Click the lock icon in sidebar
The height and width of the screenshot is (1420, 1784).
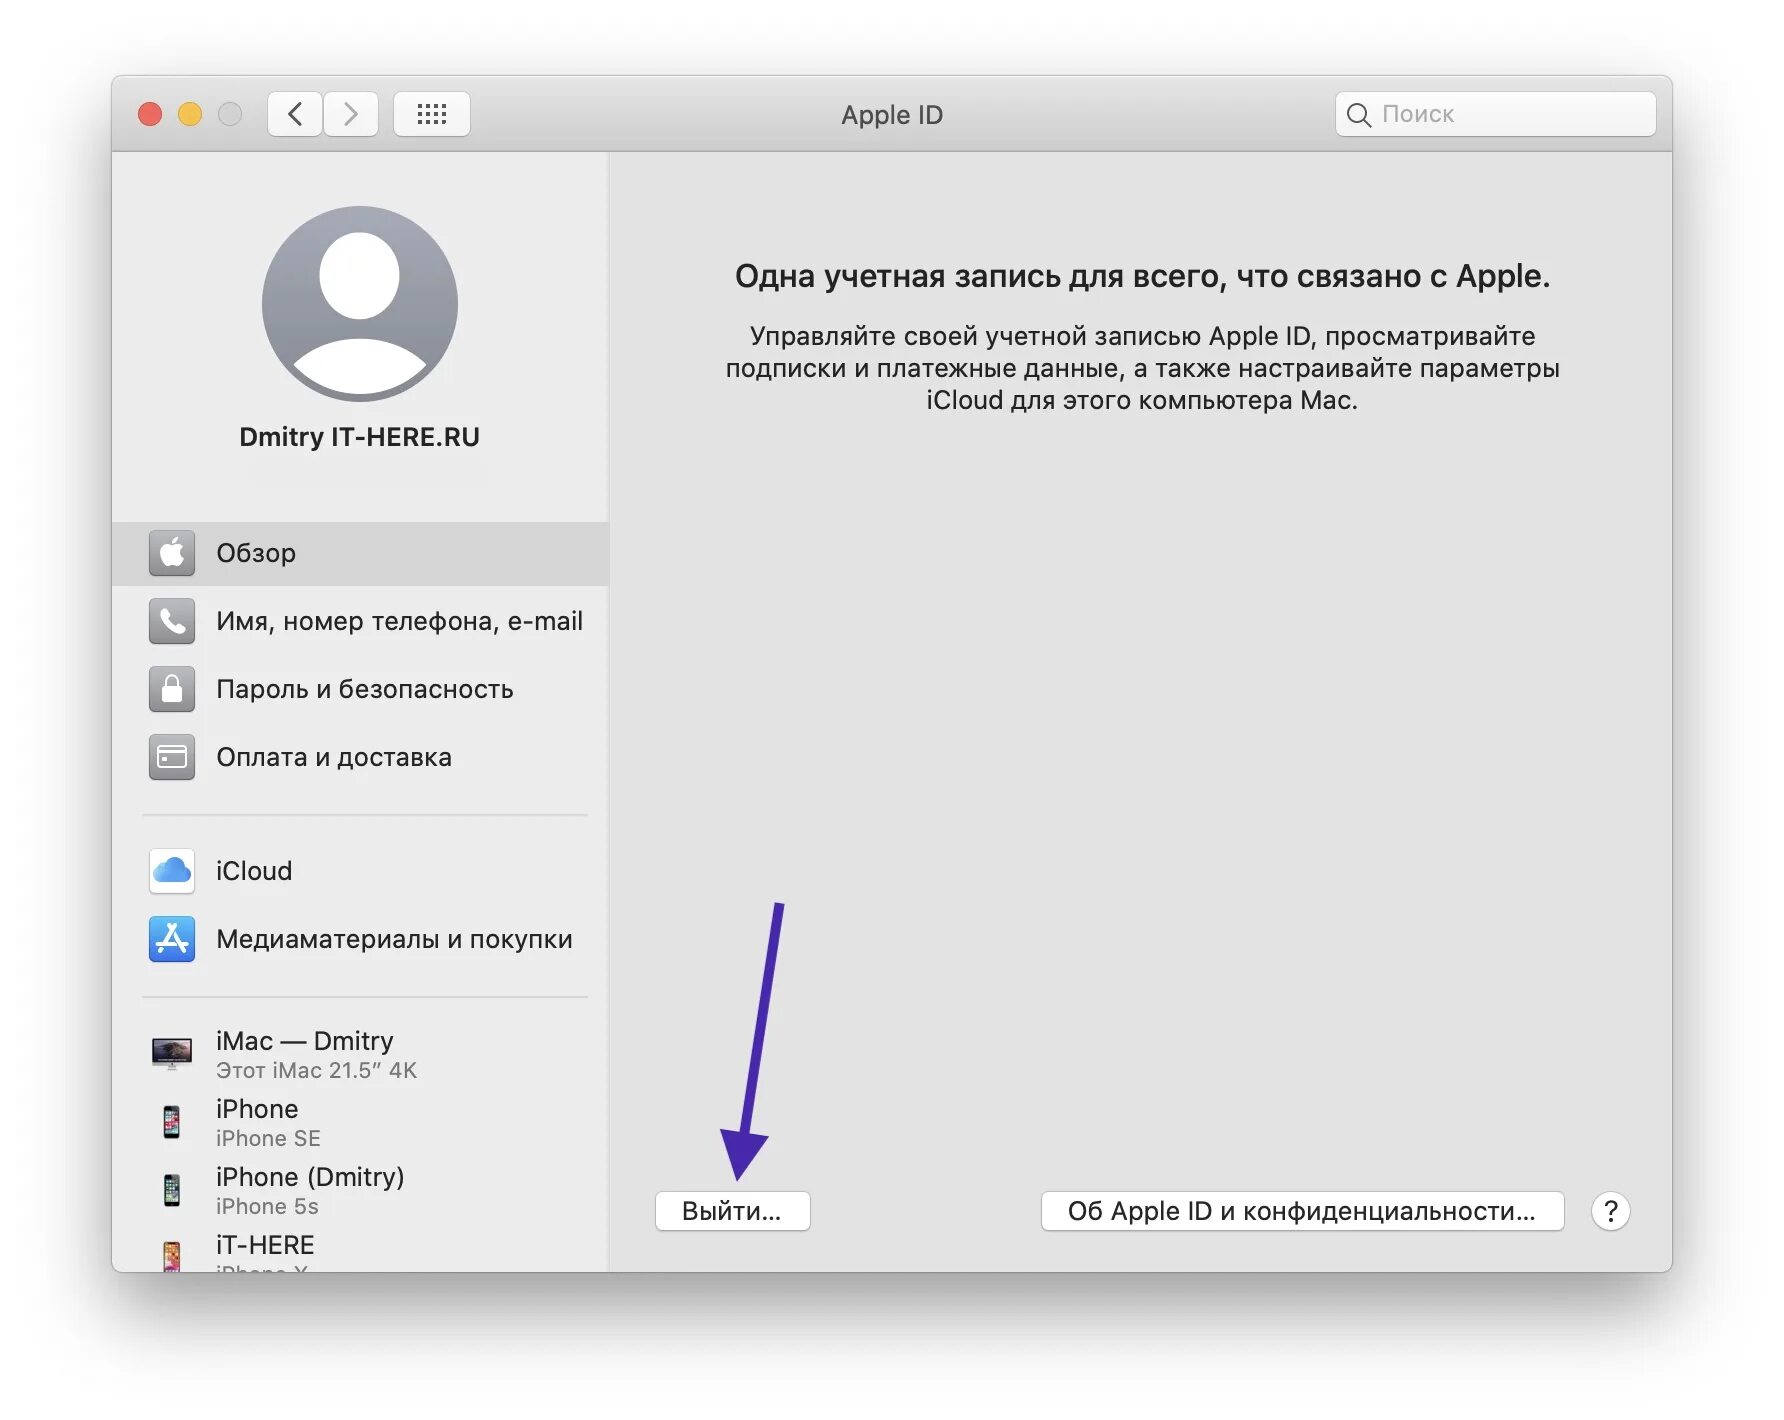(172, 689)
